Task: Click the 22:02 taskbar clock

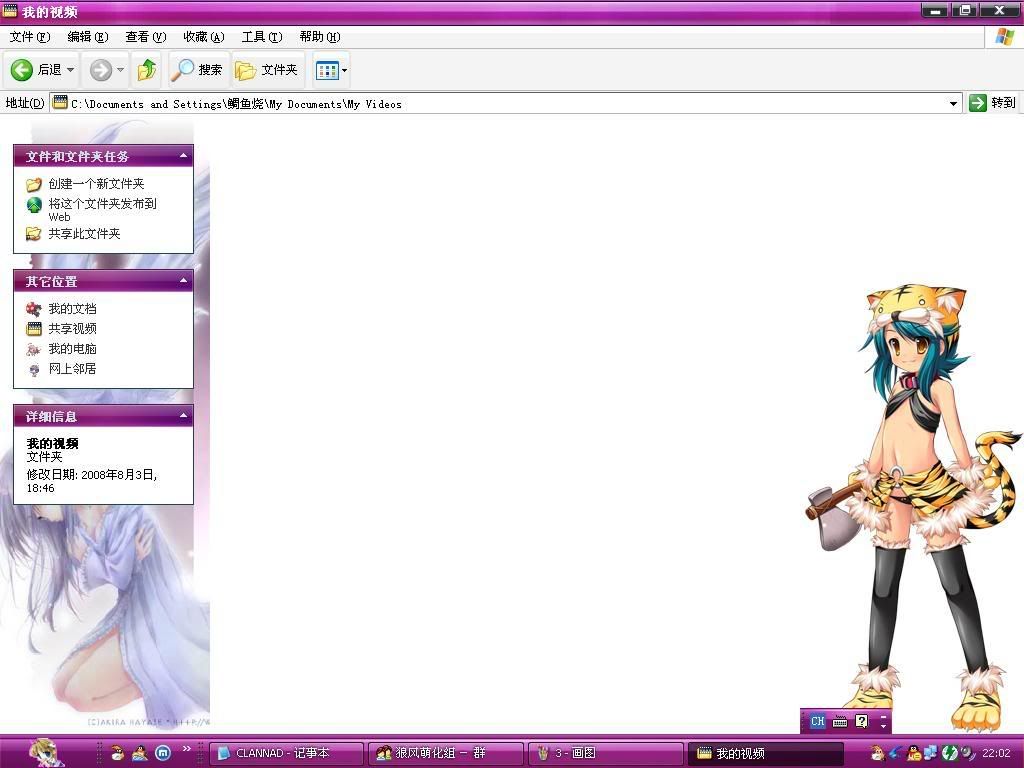Action: click(996, 753)
